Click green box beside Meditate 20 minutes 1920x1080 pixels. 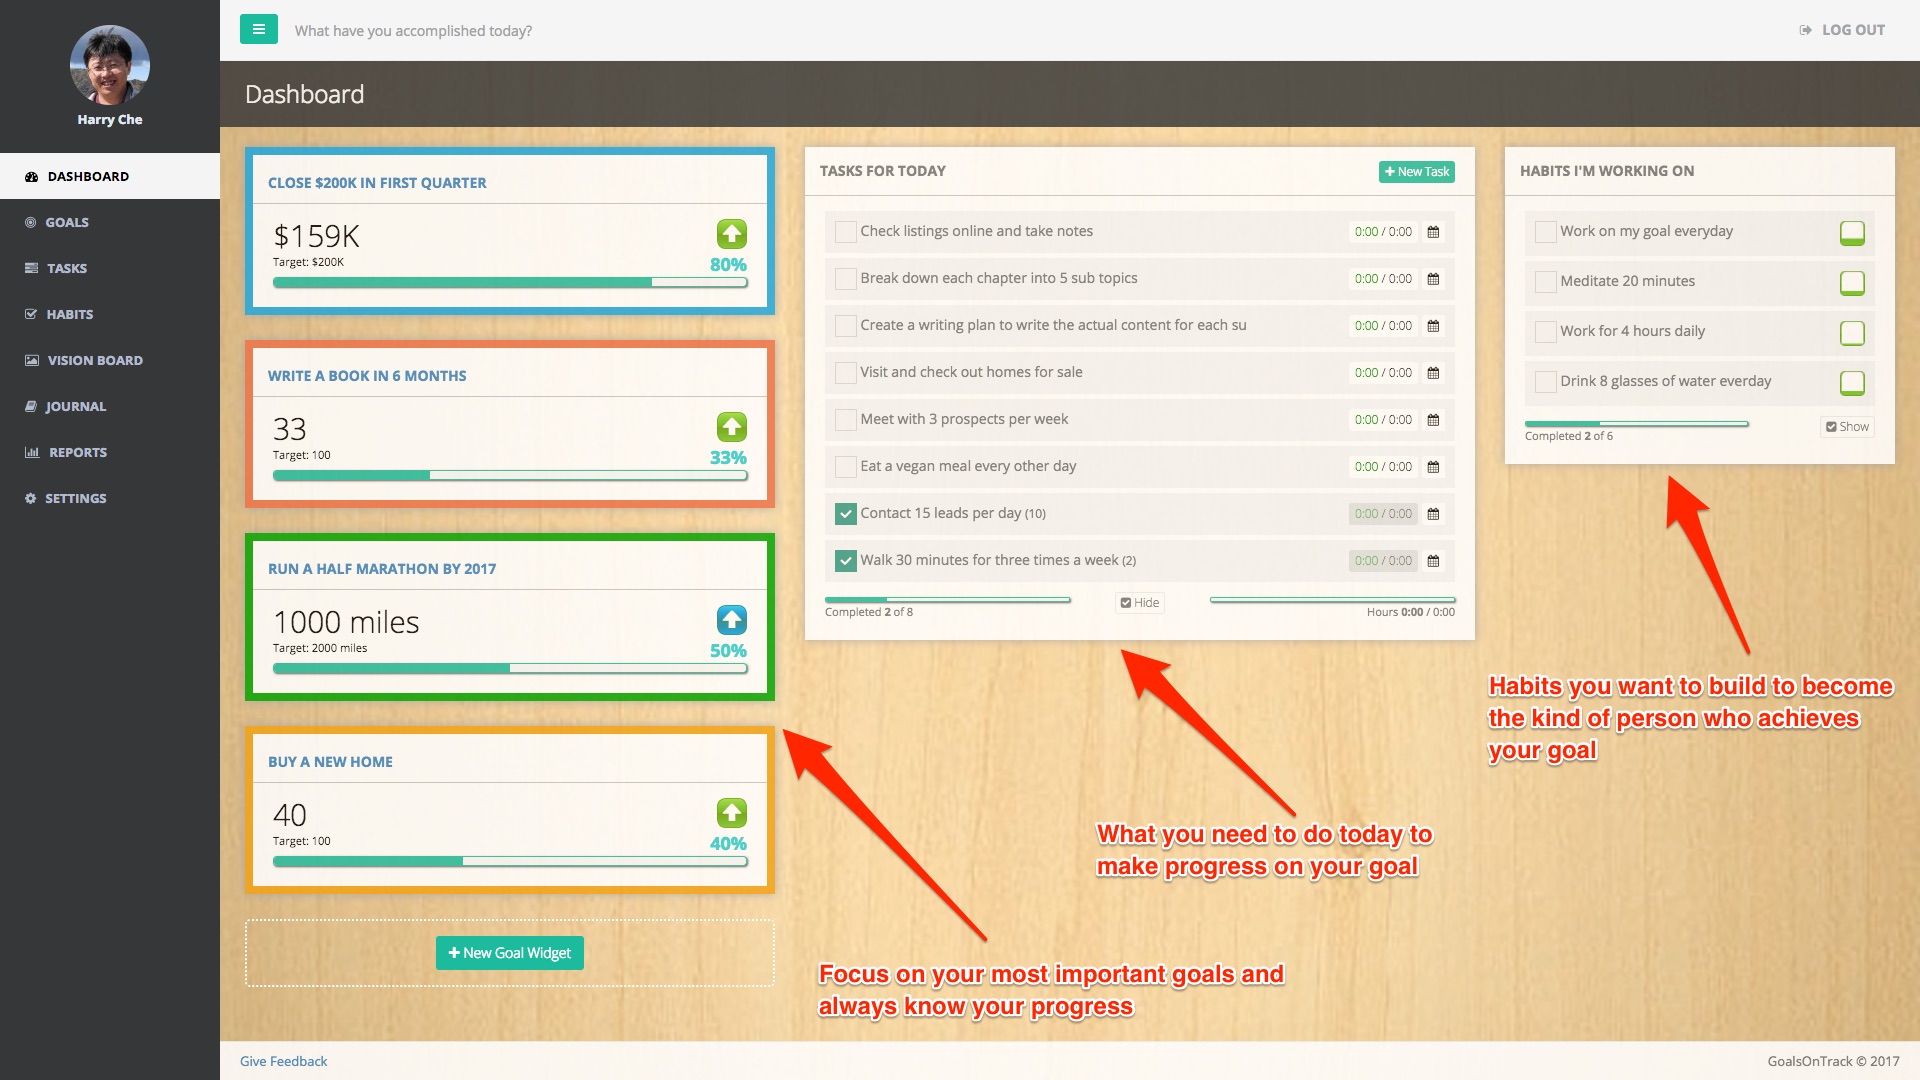pos(1851,283)
